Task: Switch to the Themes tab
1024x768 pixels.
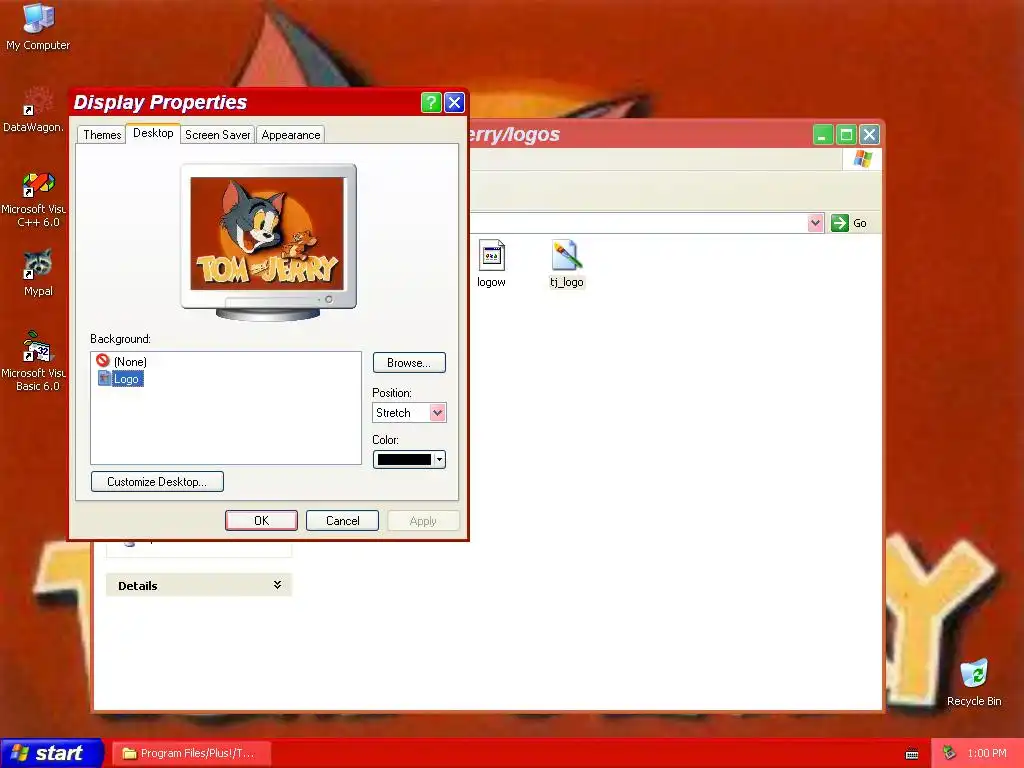Action: coord(102,135)
